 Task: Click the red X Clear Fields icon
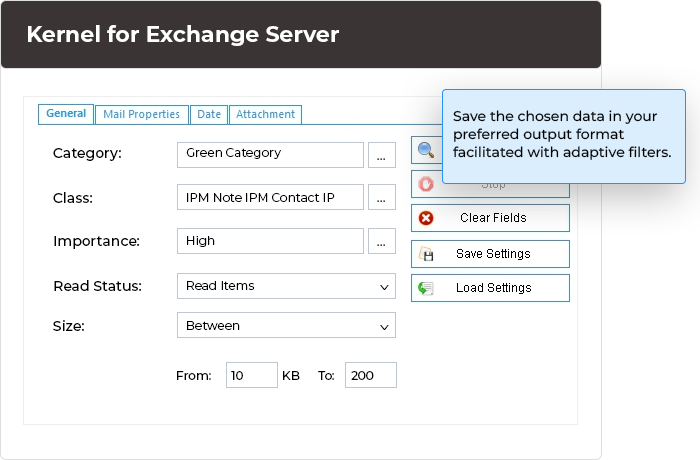pyautogui.click(x=426, y=218)
